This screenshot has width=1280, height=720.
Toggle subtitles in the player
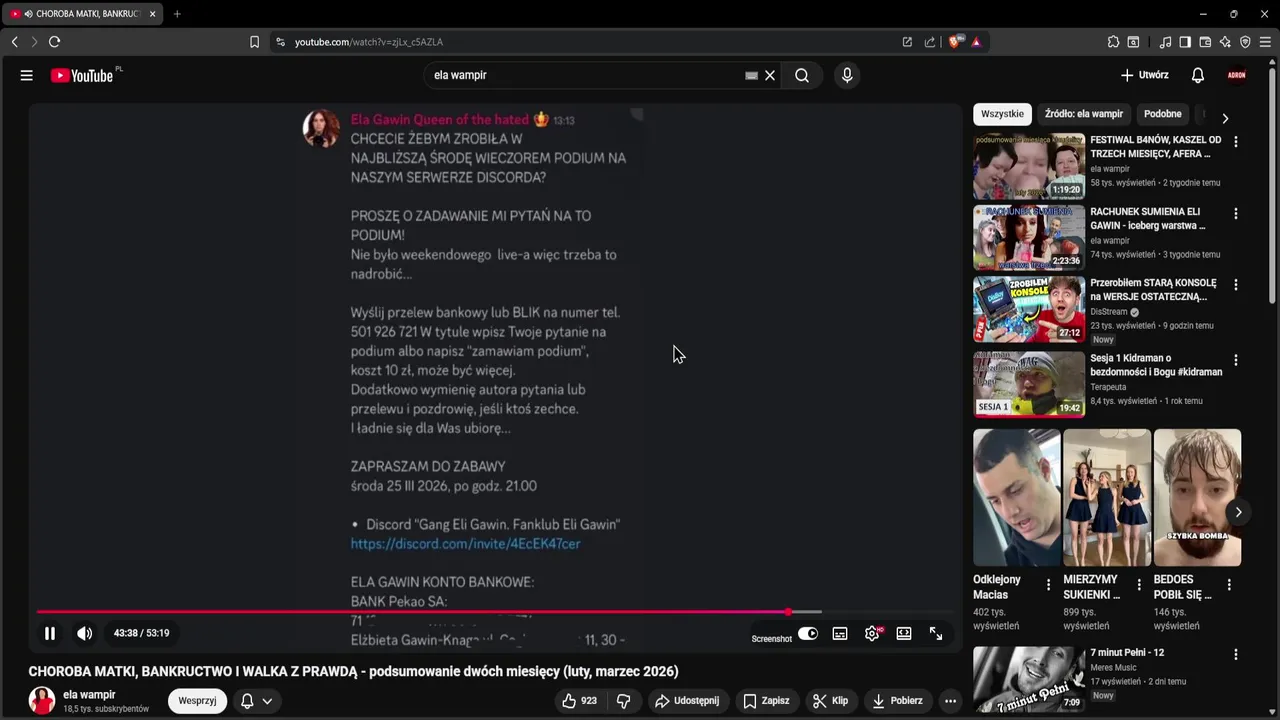point(840,633)
